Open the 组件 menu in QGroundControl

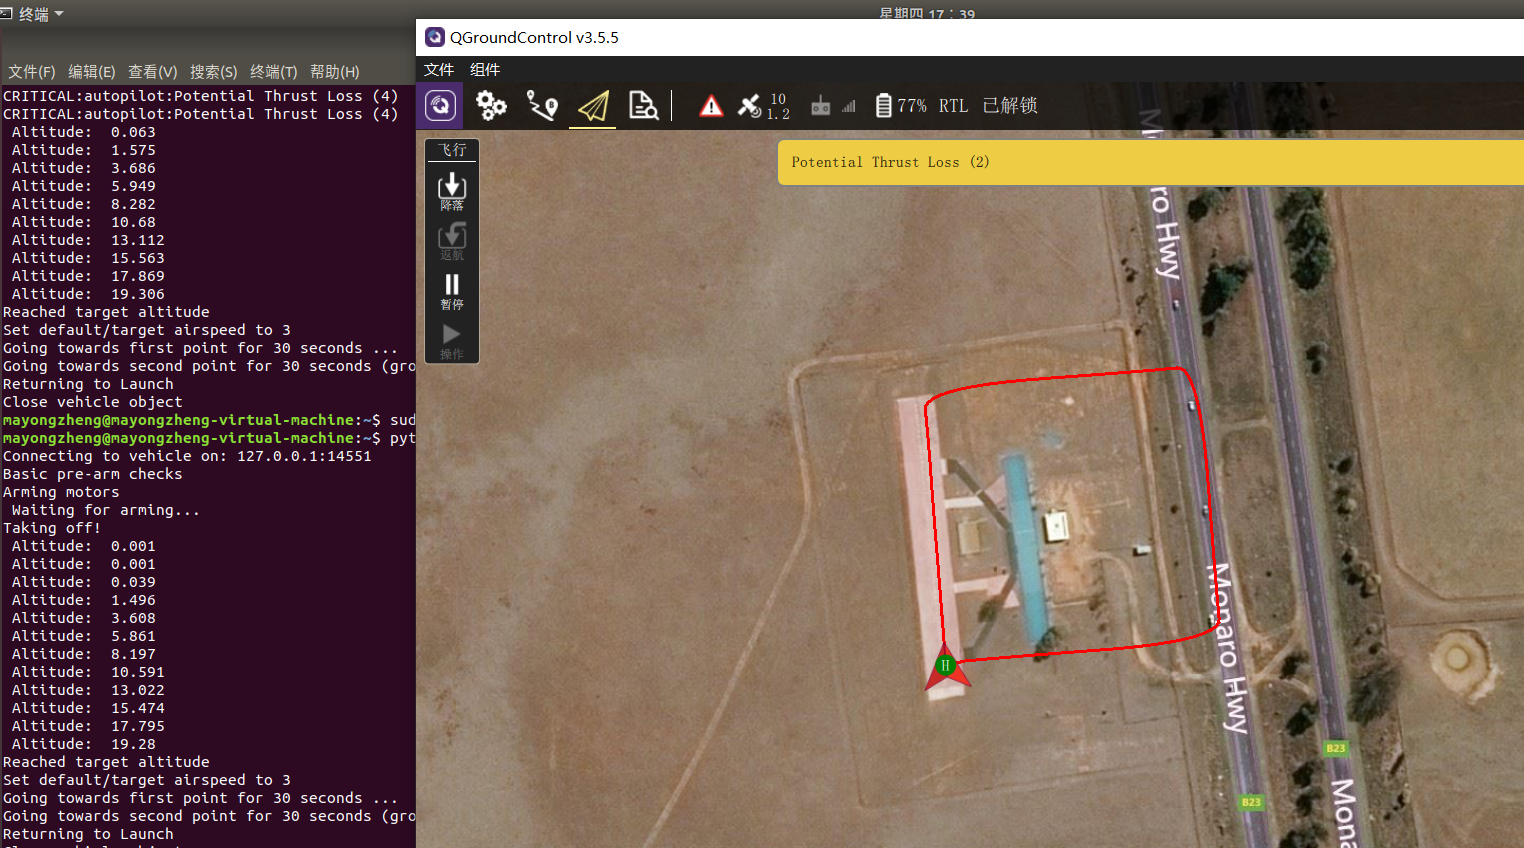pyautogui.click(x=485, y=69)
